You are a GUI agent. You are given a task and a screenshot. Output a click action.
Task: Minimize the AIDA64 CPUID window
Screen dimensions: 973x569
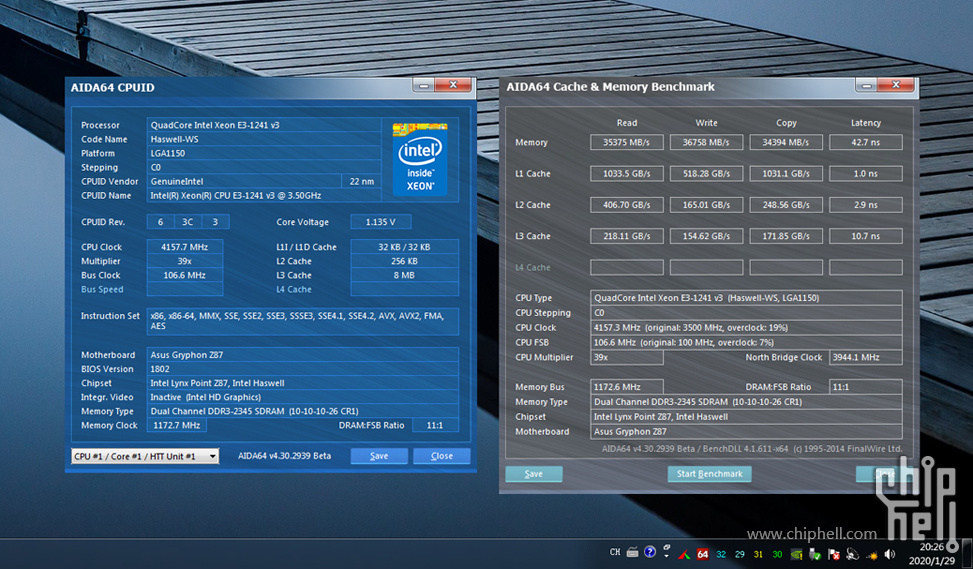424,85
